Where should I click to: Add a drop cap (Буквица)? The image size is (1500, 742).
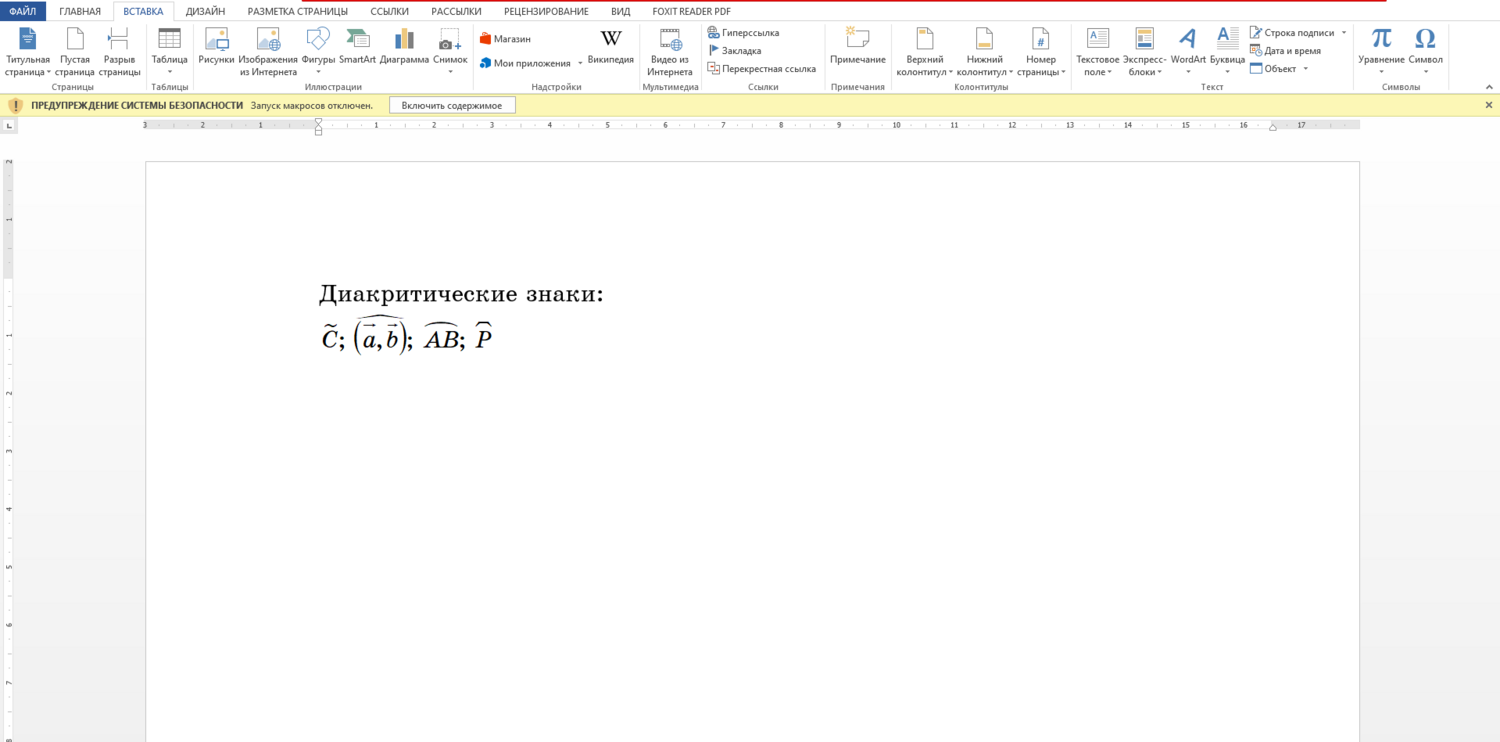1227,46
